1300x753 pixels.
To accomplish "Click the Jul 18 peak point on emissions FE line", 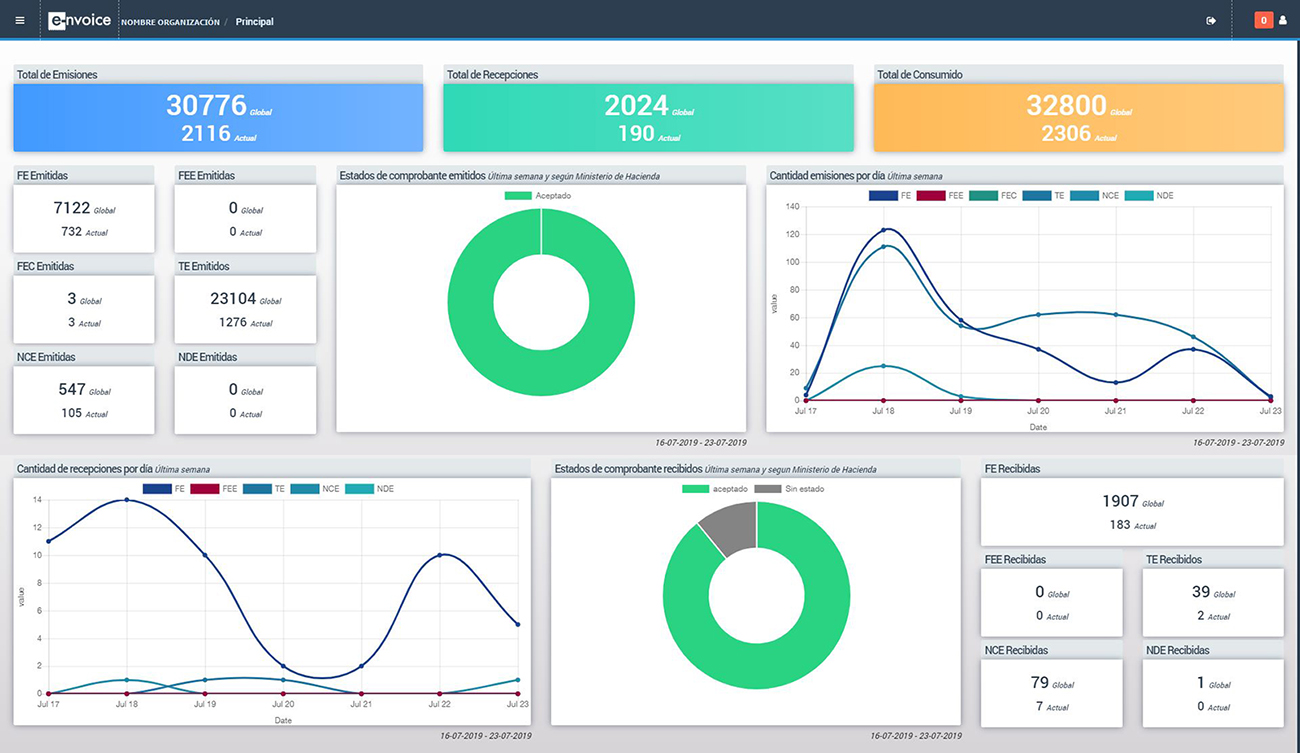I will (883, 230).
